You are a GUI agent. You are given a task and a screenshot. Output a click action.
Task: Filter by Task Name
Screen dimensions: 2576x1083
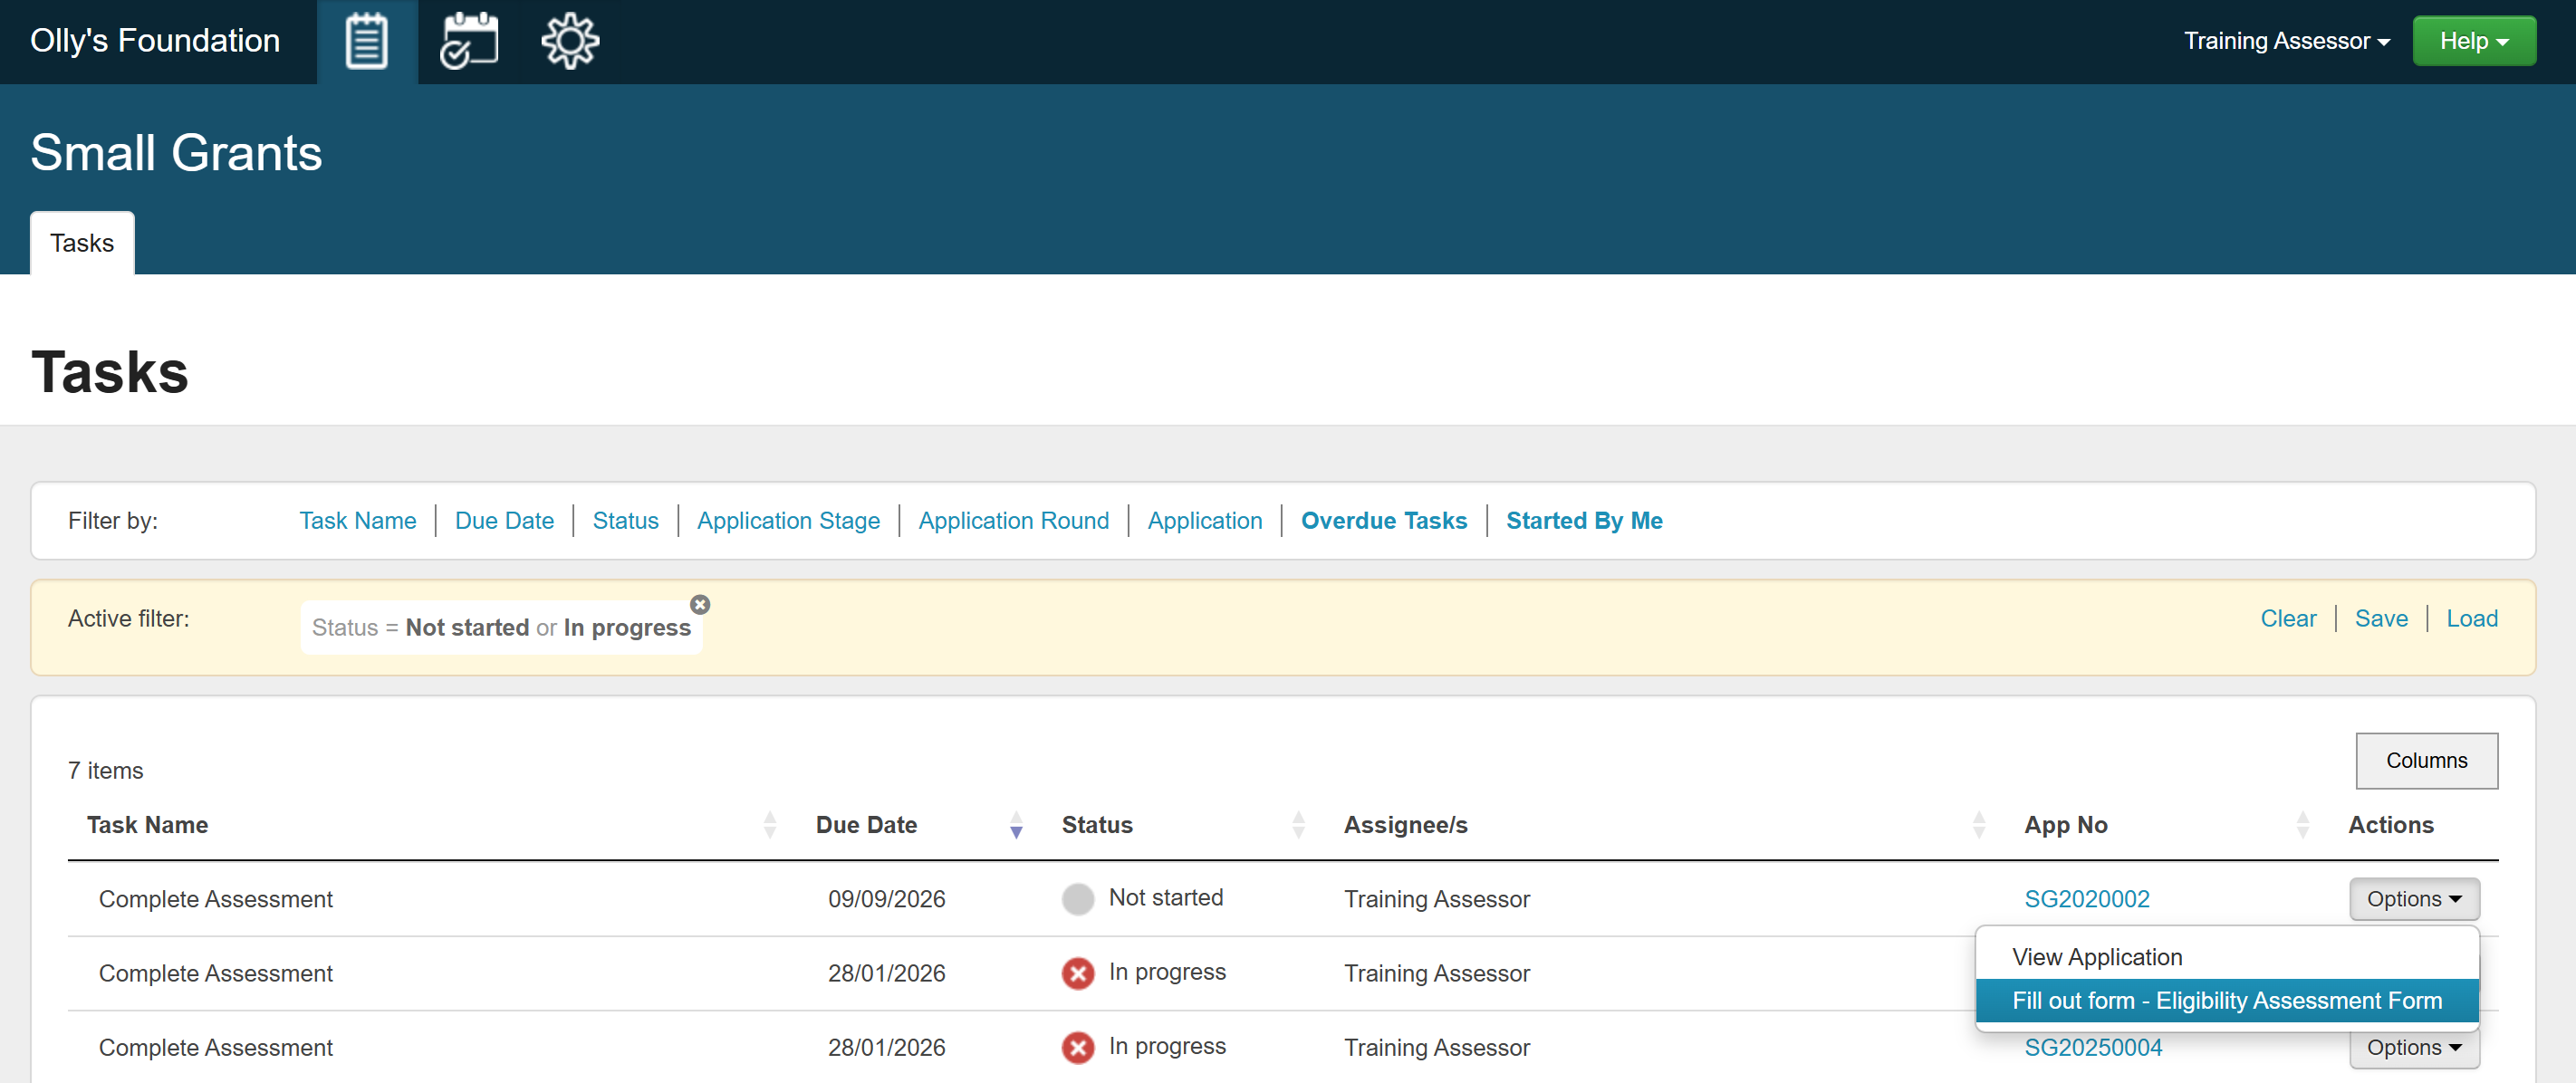[358, 521]
